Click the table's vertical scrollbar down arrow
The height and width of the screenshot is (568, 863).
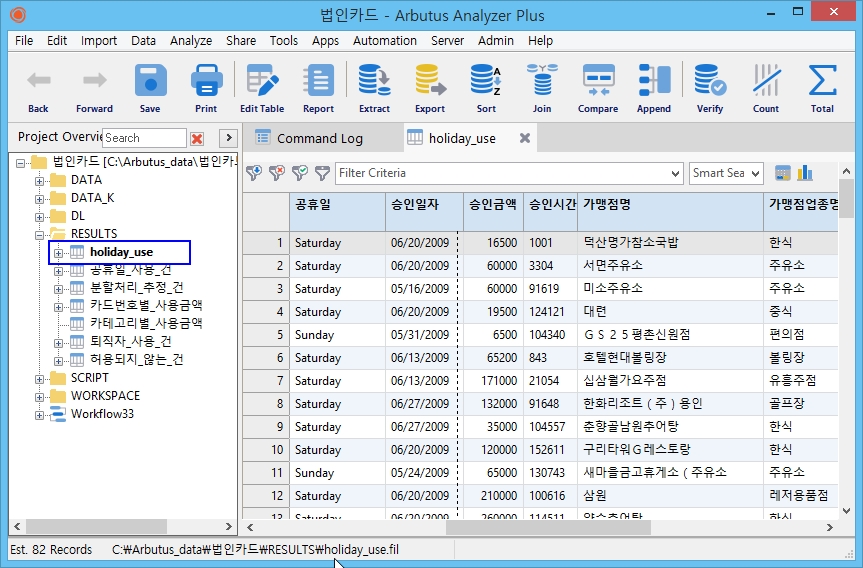(846, 511)
